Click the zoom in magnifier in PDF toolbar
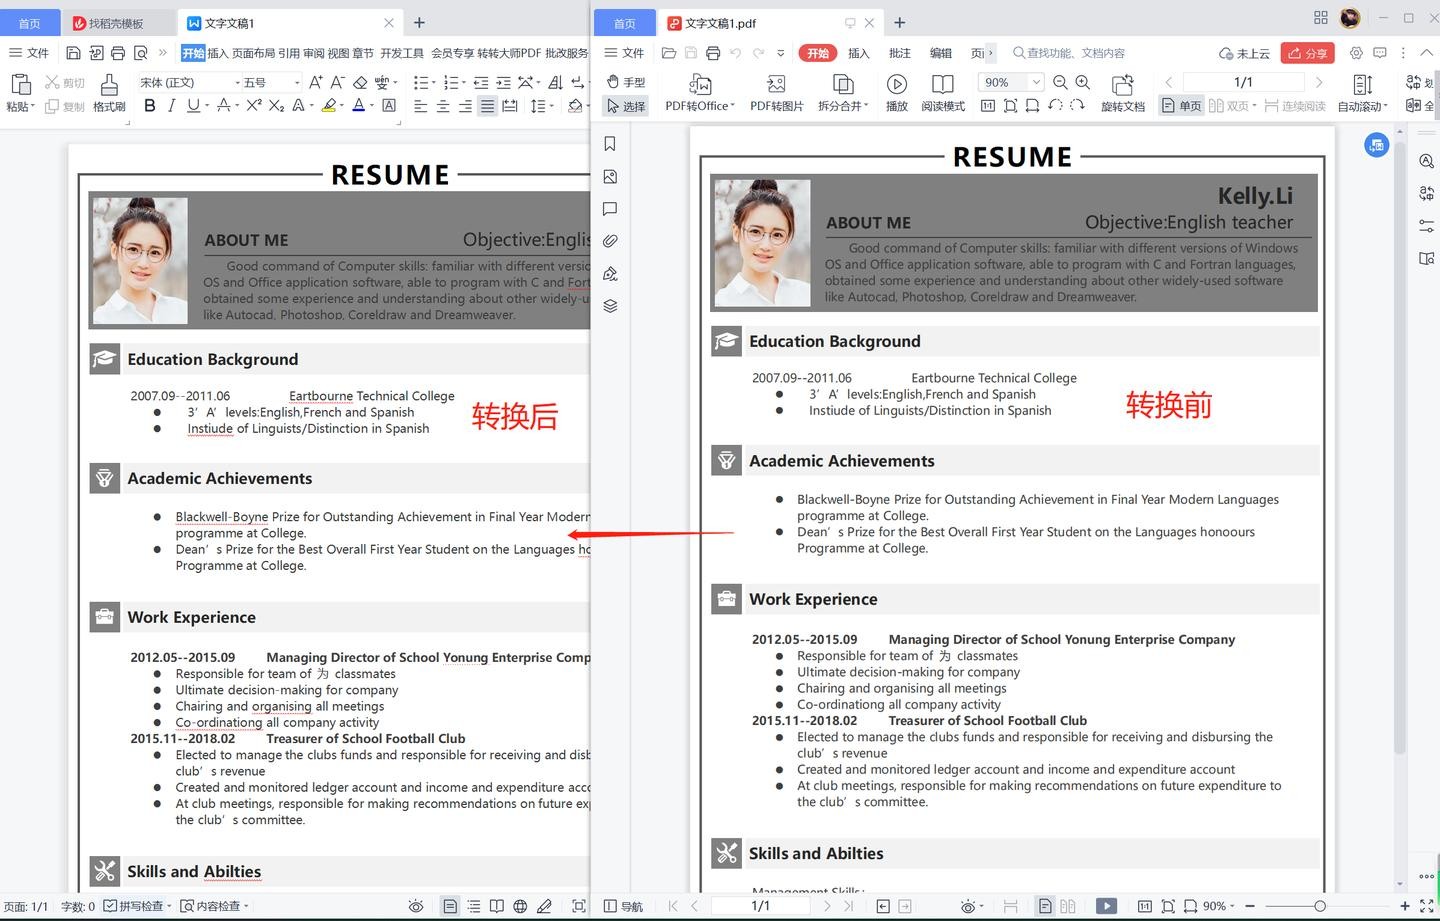Image resolution: width=1440 pixels, height=921 pixels. 1082,82
